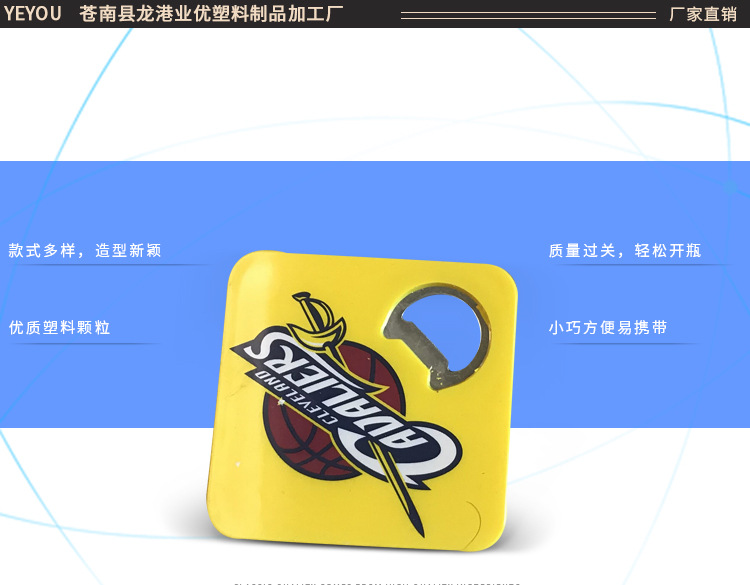Click the 款式多样，造型新颖 feature text
Viewport: 750px width, 585px height.
click(x=85, y=251)
